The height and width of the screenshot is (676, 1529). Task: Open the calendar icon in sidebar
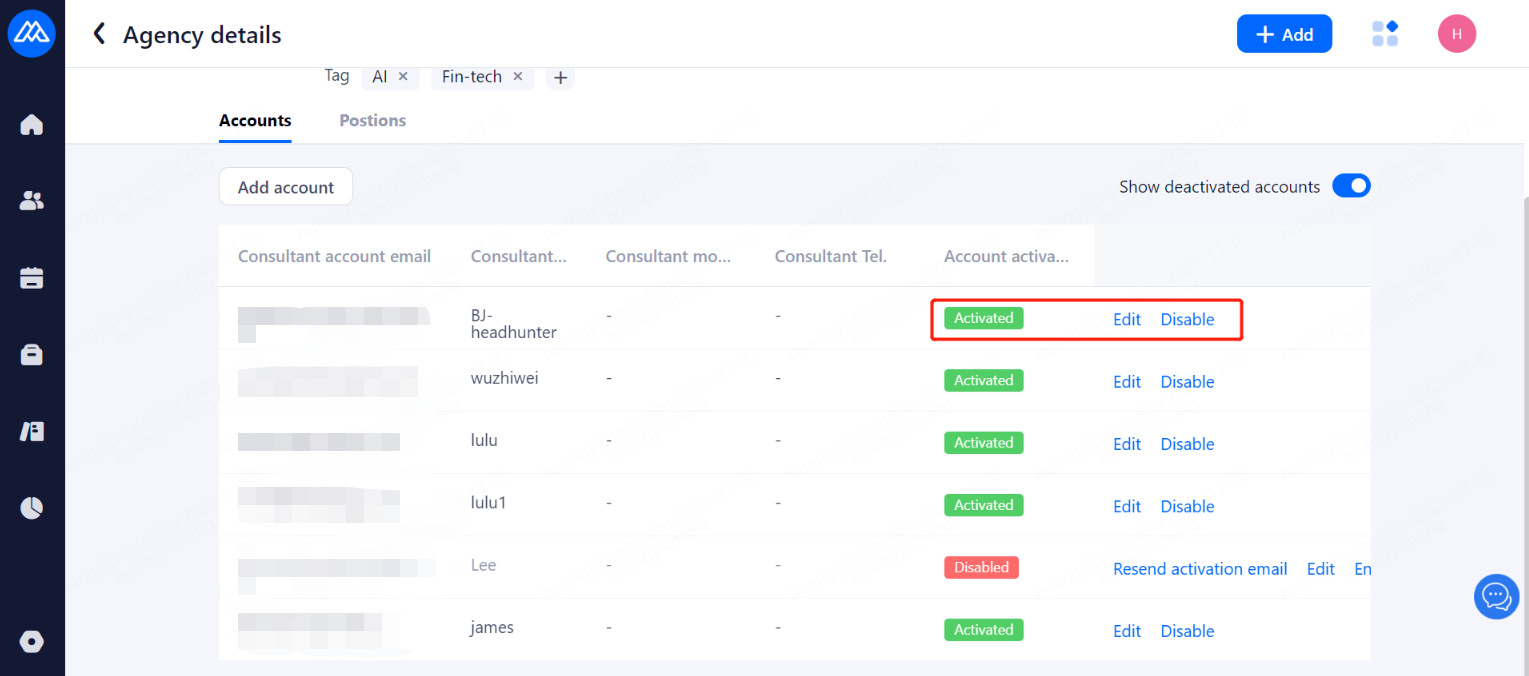pyautogui.click(x=32, y=278)
